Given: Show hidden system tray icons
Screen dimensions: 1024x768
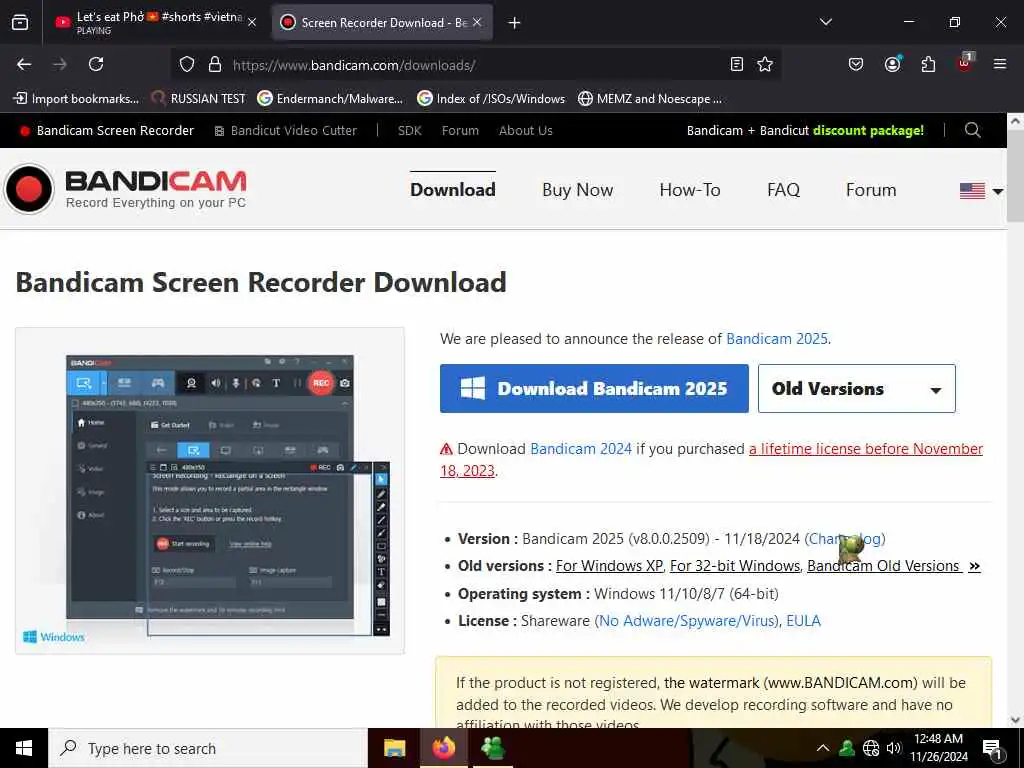Looking at the screenshot, I should (x=823, y=748).
